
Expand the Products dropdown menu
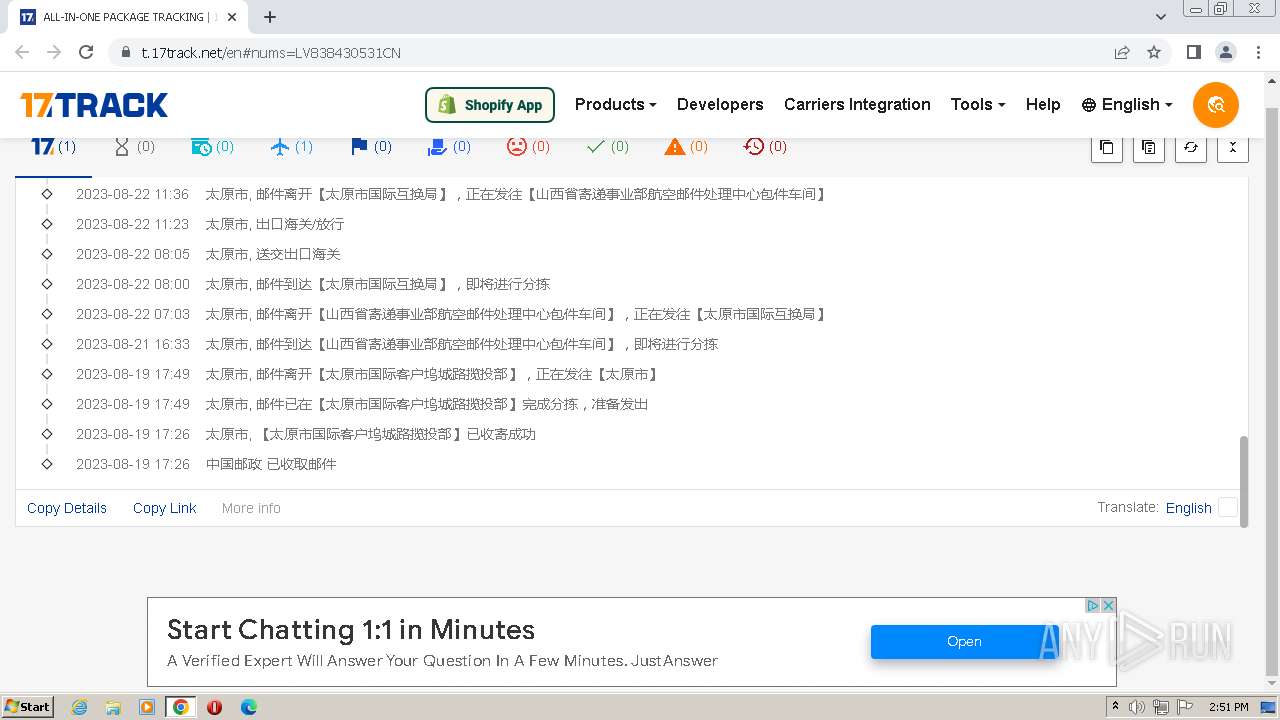pos(615,105)
